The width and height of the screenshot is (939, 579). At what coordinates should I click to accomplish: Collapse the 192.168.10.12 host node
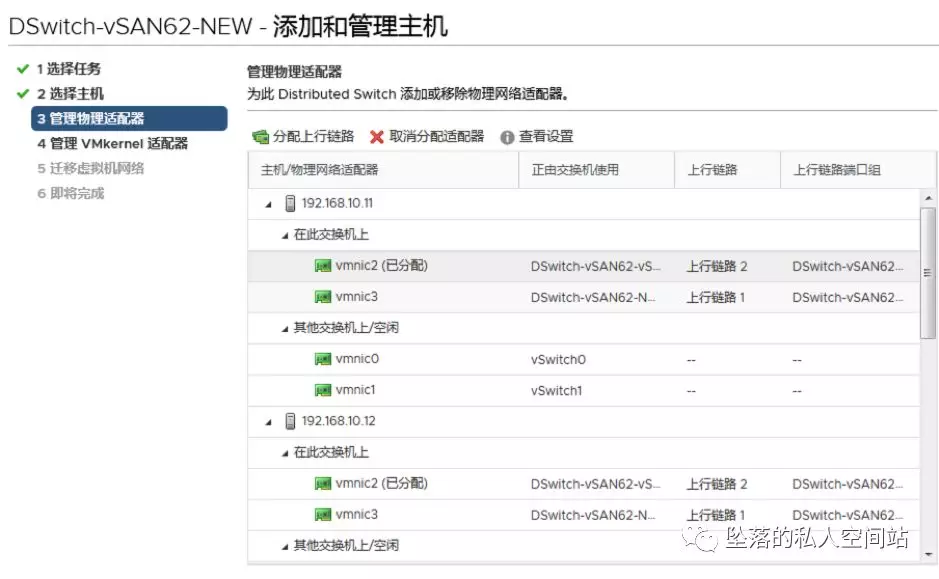pos(269,423)
